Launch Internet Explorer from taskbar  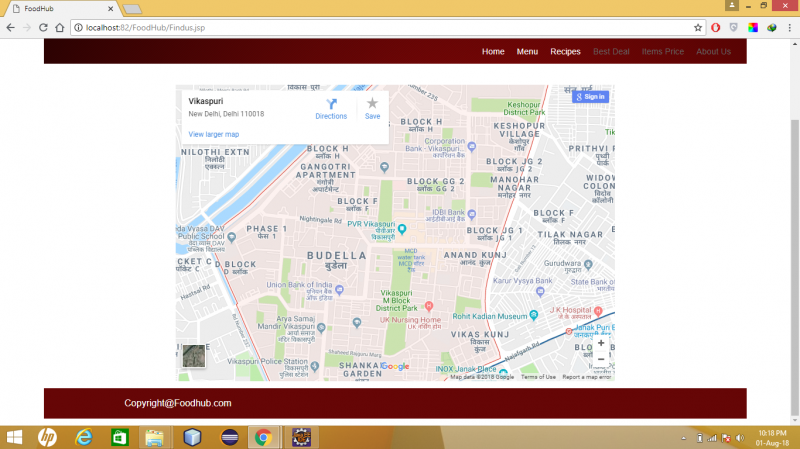click(x=84, y=437)
